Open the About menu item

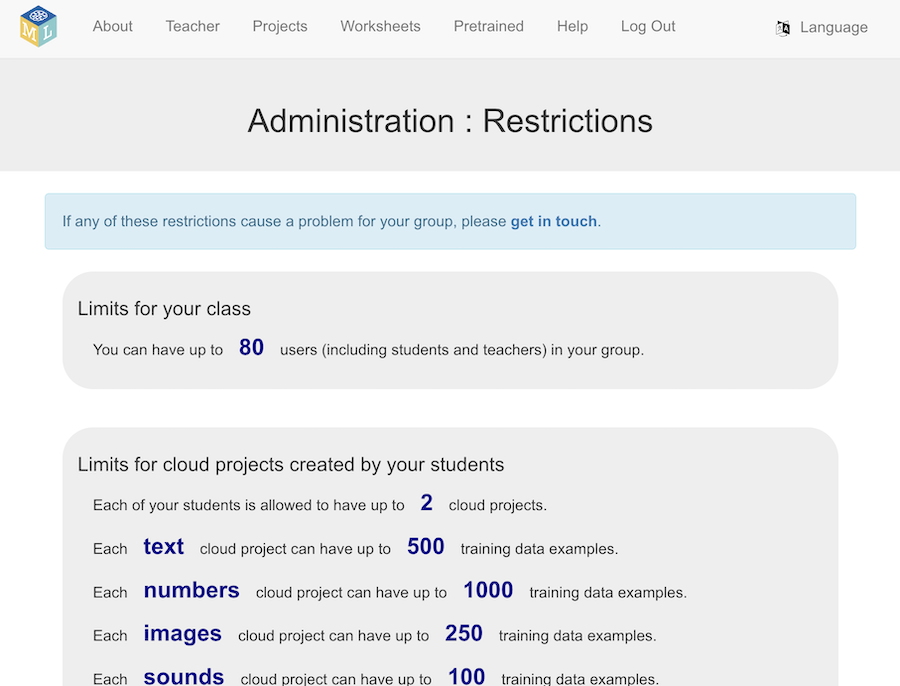pos(112,26)
